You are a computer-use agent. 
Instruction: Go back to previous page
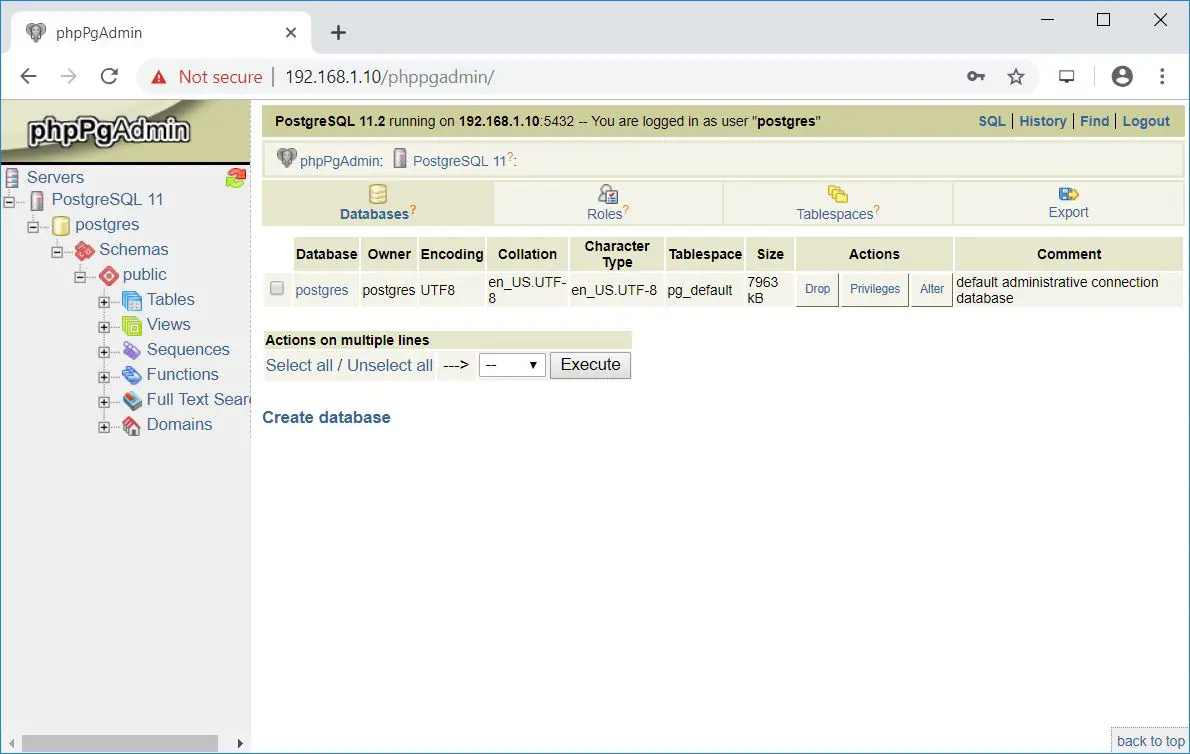coord(28,77)
